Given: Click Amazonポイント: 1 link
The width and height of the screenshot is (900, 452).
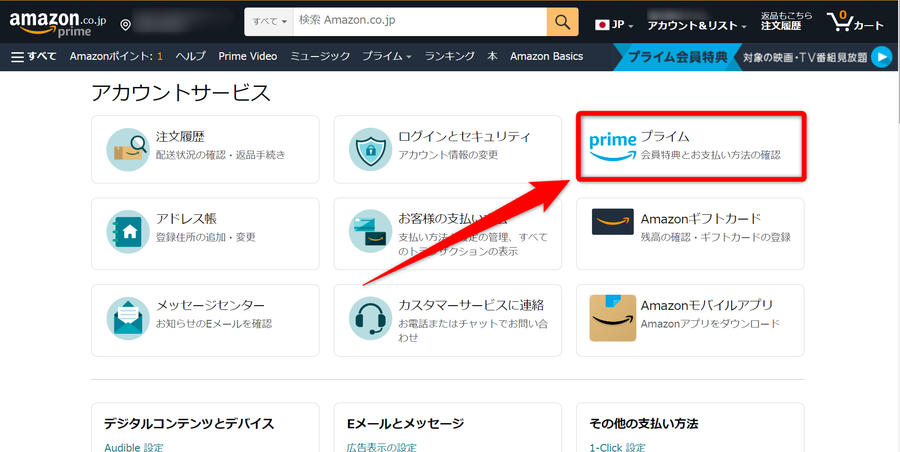Looking at the screenshot, I should 116,56.
